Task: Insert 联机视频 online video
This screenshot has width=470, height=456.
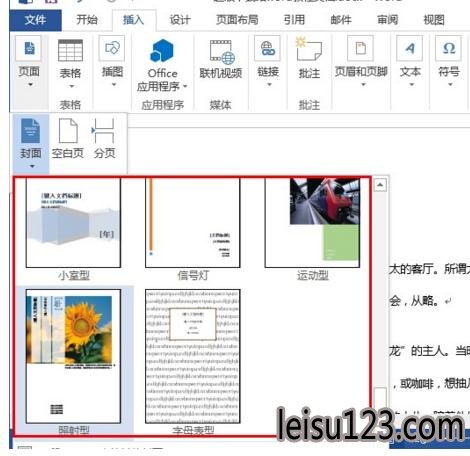Action: [221, 59]
